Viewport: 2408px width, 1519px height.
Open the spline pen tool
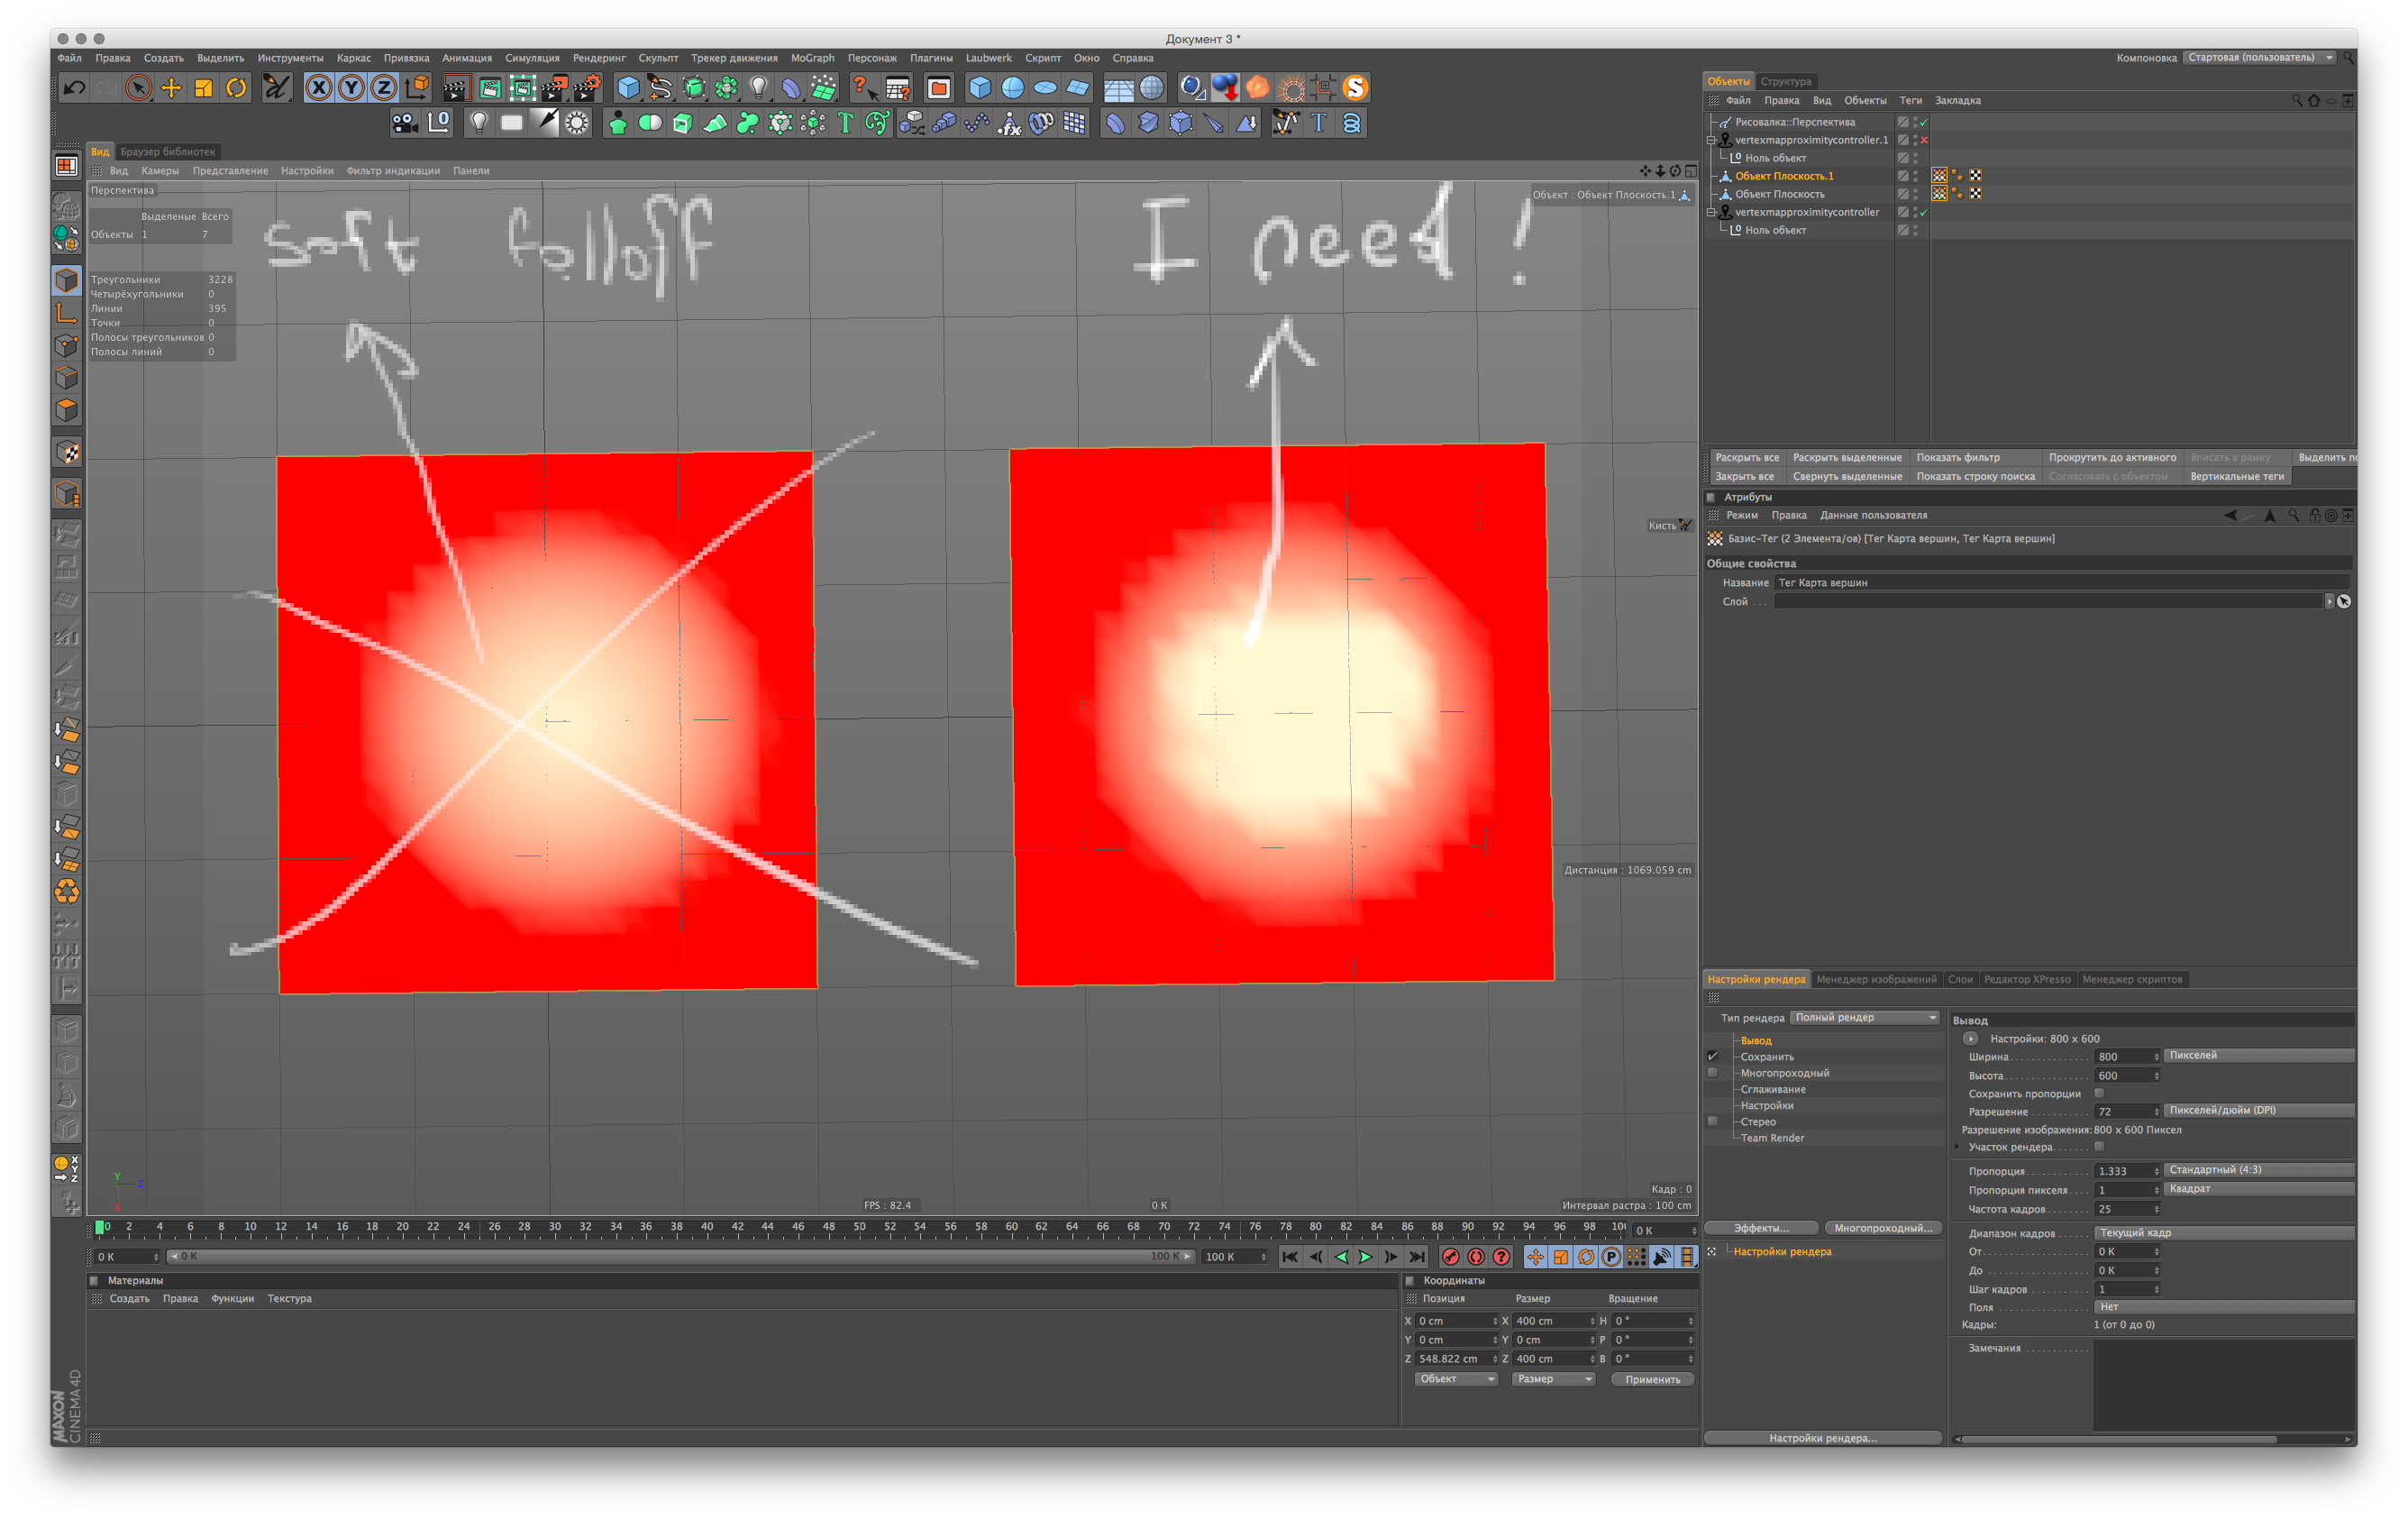click(x=660, y=88)
